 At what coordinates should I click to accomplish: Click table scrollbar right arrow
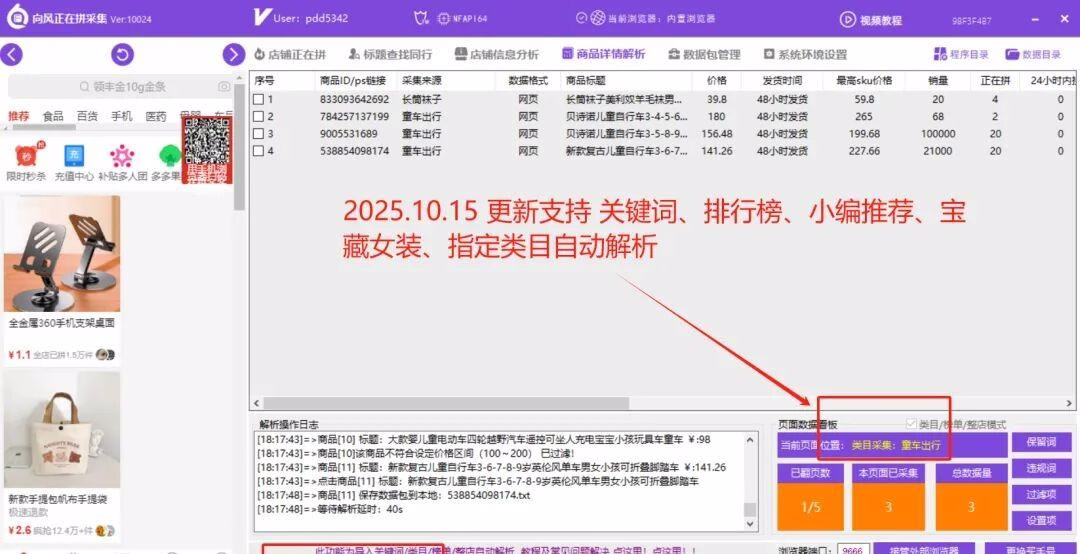click(1069, 403)
